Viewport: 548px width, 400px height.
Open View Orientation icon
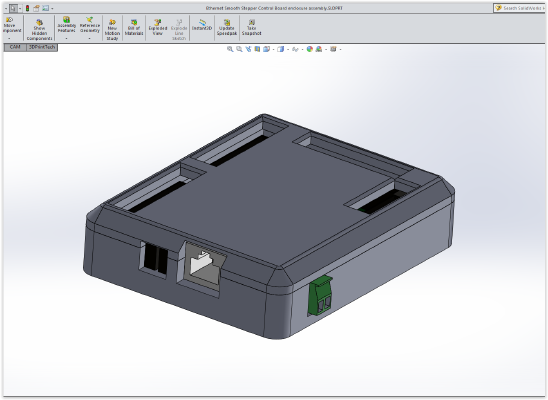[x=266, y=49]
